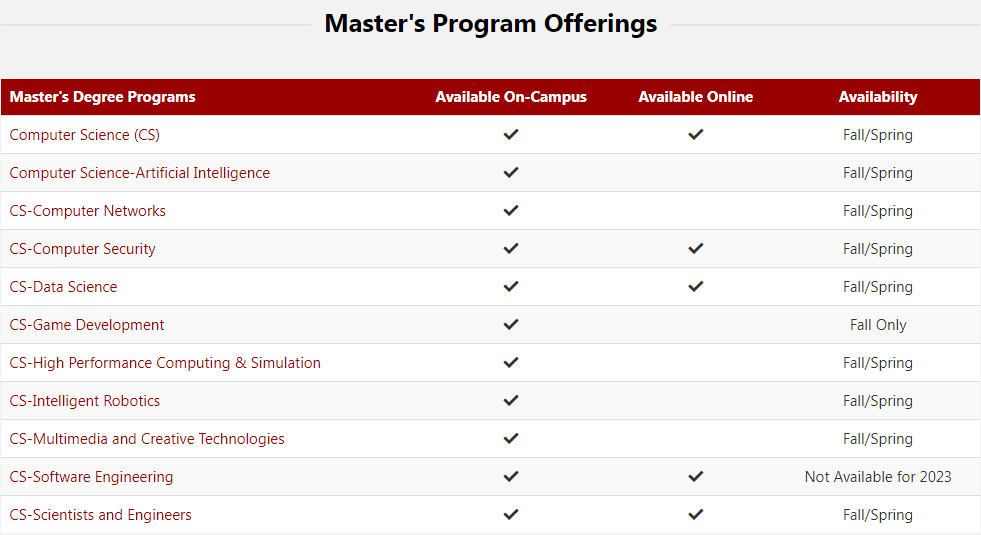Click online checkmark for CS-Computer Security
Viewport: 981px width, 535px height.
(x=696, y=248)
